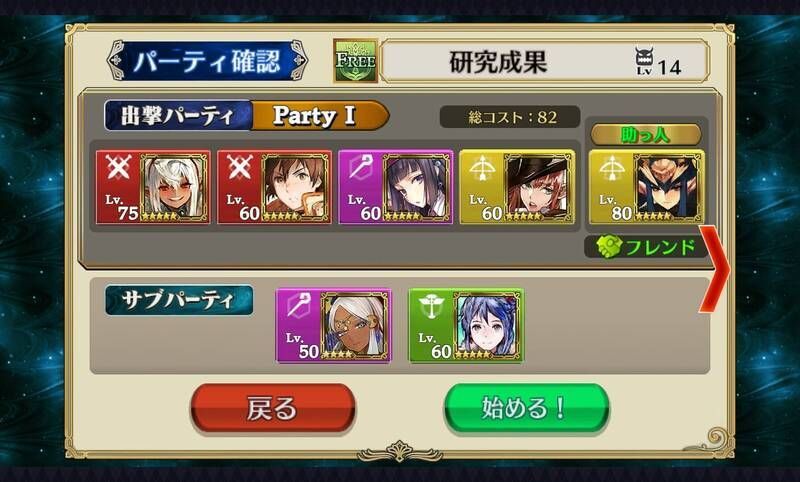Screen dimensions: 800x482
Task: Click the staff icon on purple Lv.60 unit
Action: click(361, 167)
